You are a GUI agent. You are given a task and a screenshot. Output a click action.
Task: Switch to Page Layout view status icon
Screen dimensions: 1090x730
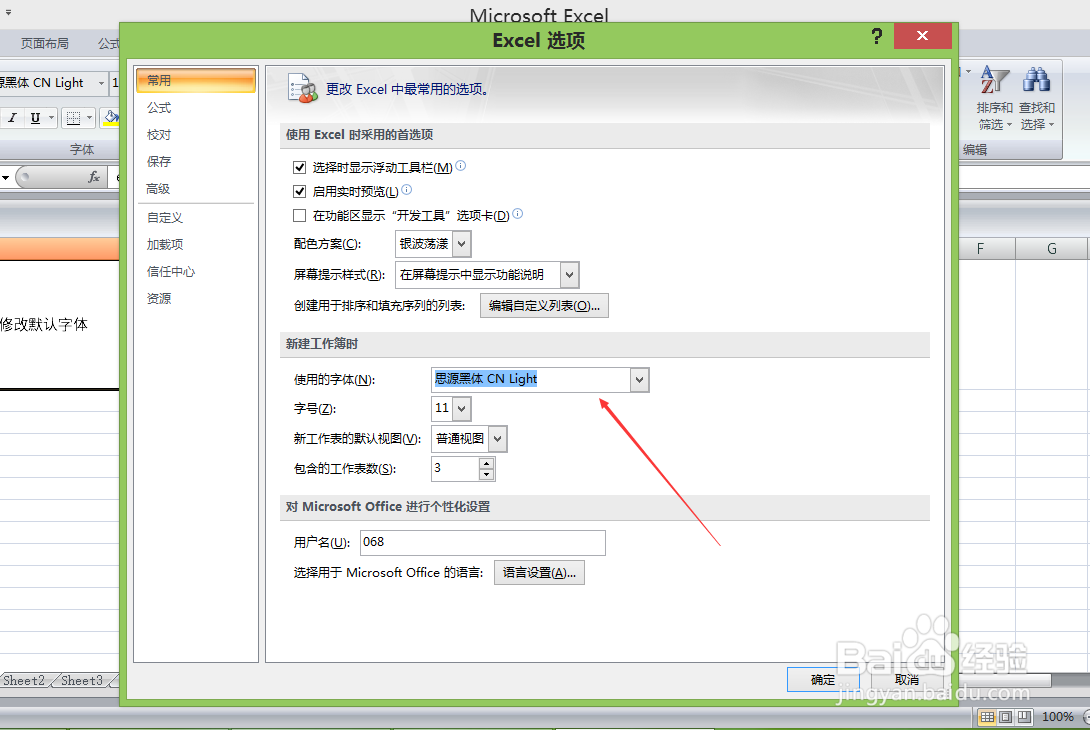(1005, 717)
